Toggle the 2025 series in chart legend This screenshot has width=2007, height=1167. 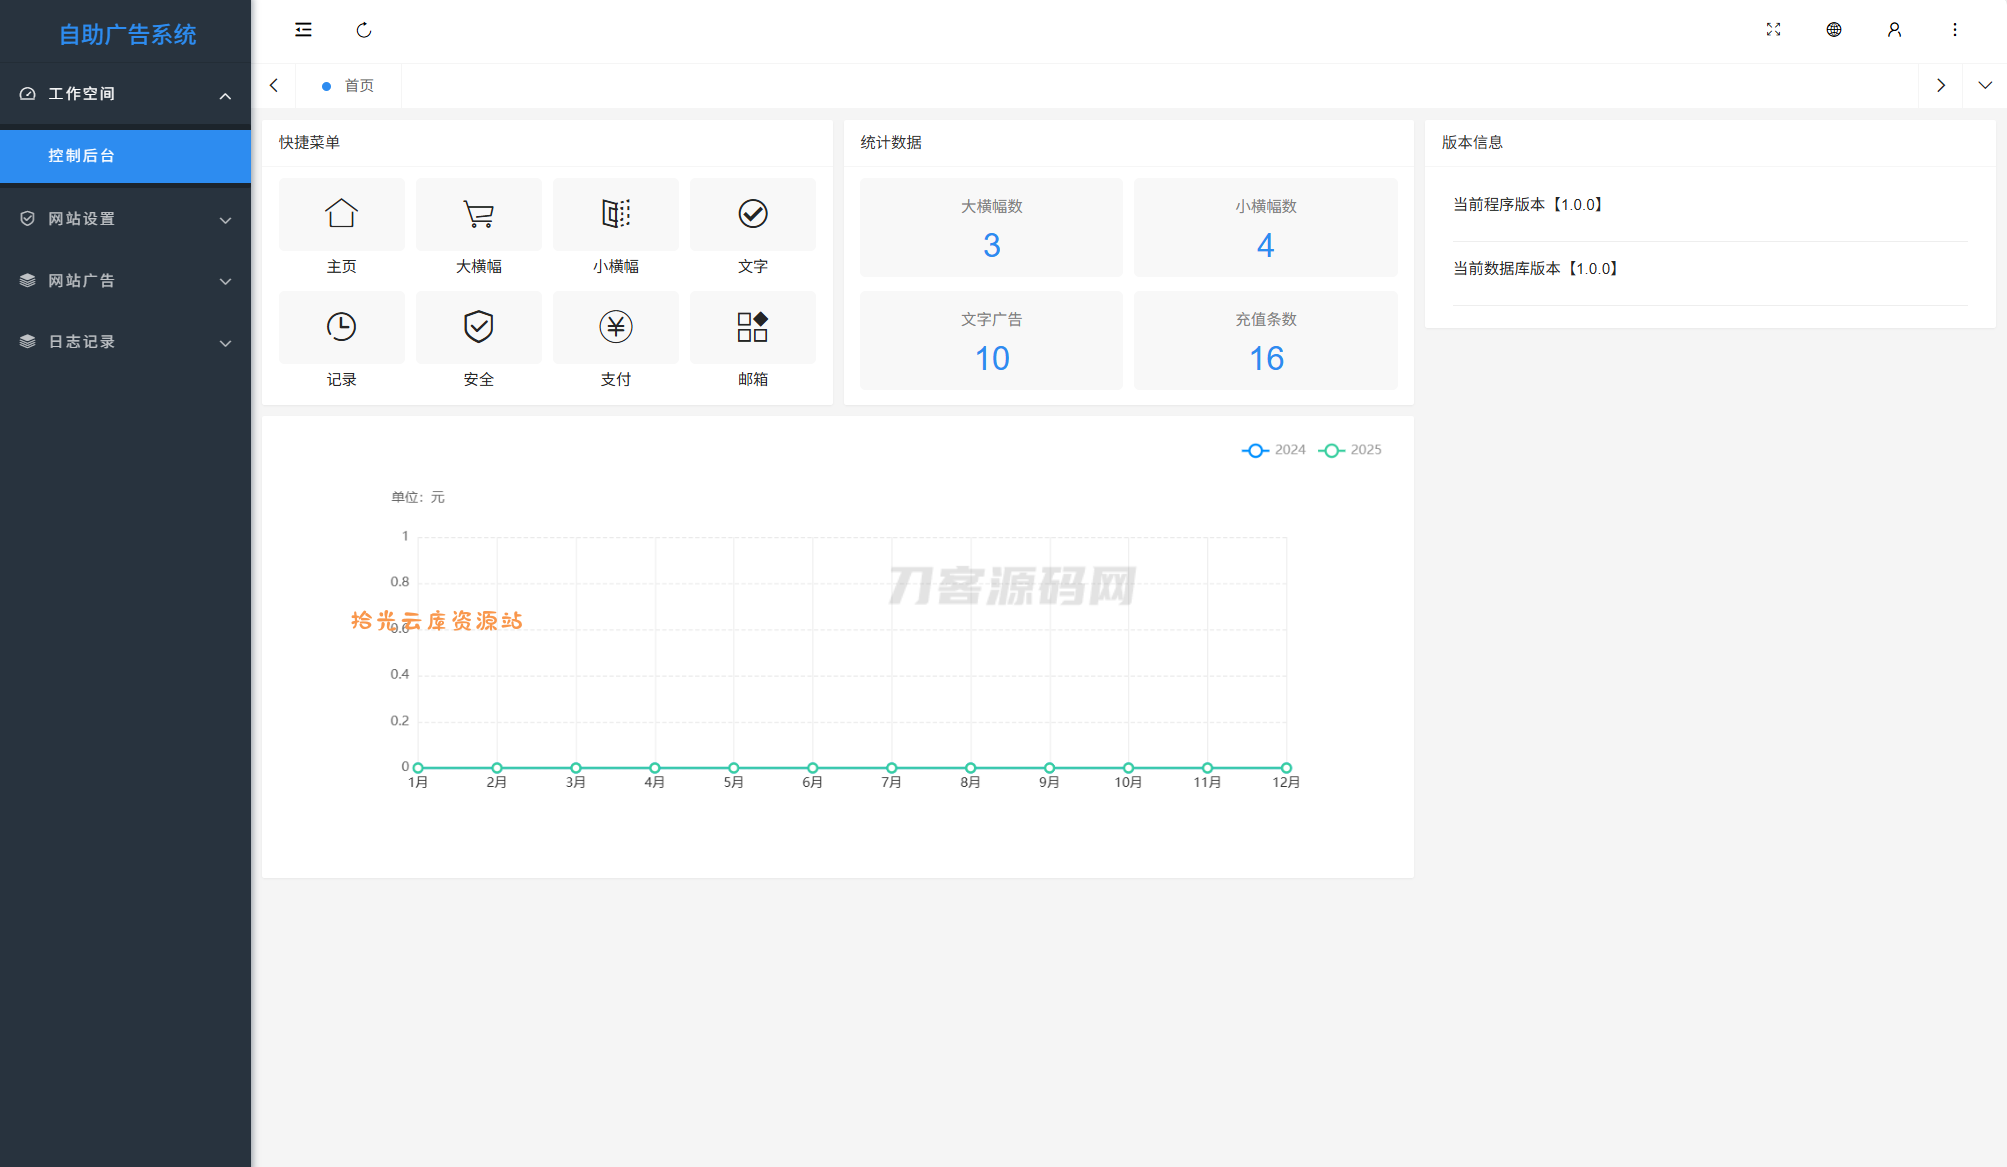pos(1350,450)
